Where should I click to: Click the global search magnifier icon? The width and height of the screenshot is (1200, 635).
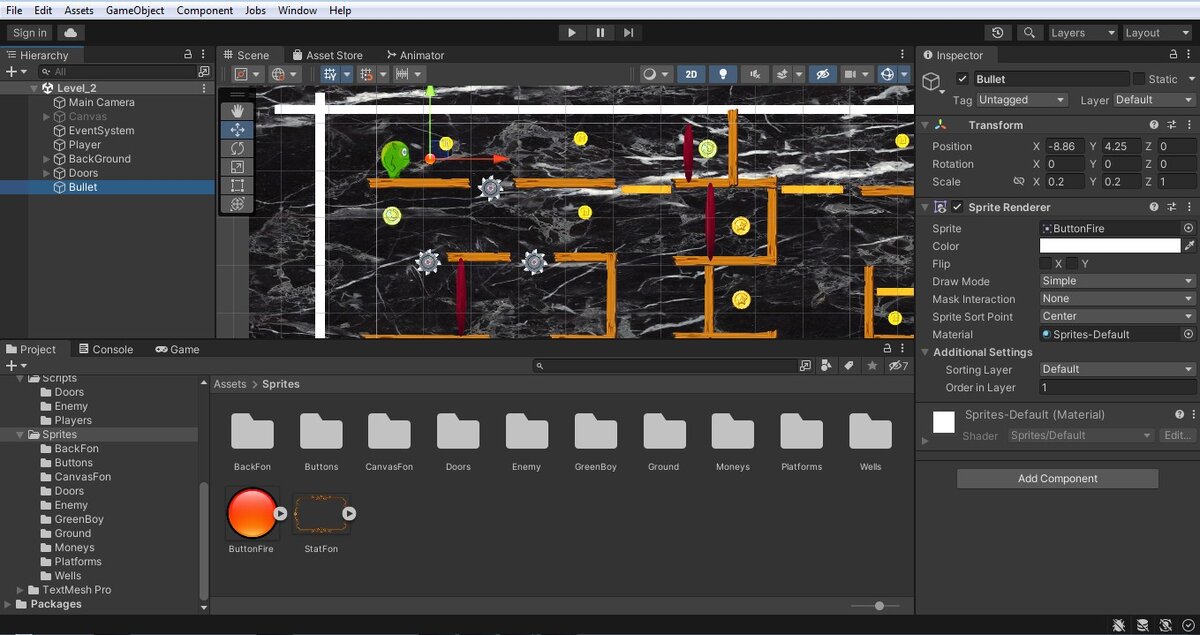point(1029,33)
